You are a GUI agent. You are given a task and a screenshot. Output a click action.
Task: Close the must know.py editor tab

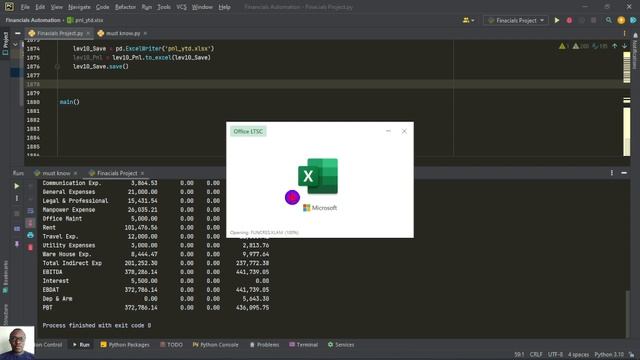click(x=145, y=33)
